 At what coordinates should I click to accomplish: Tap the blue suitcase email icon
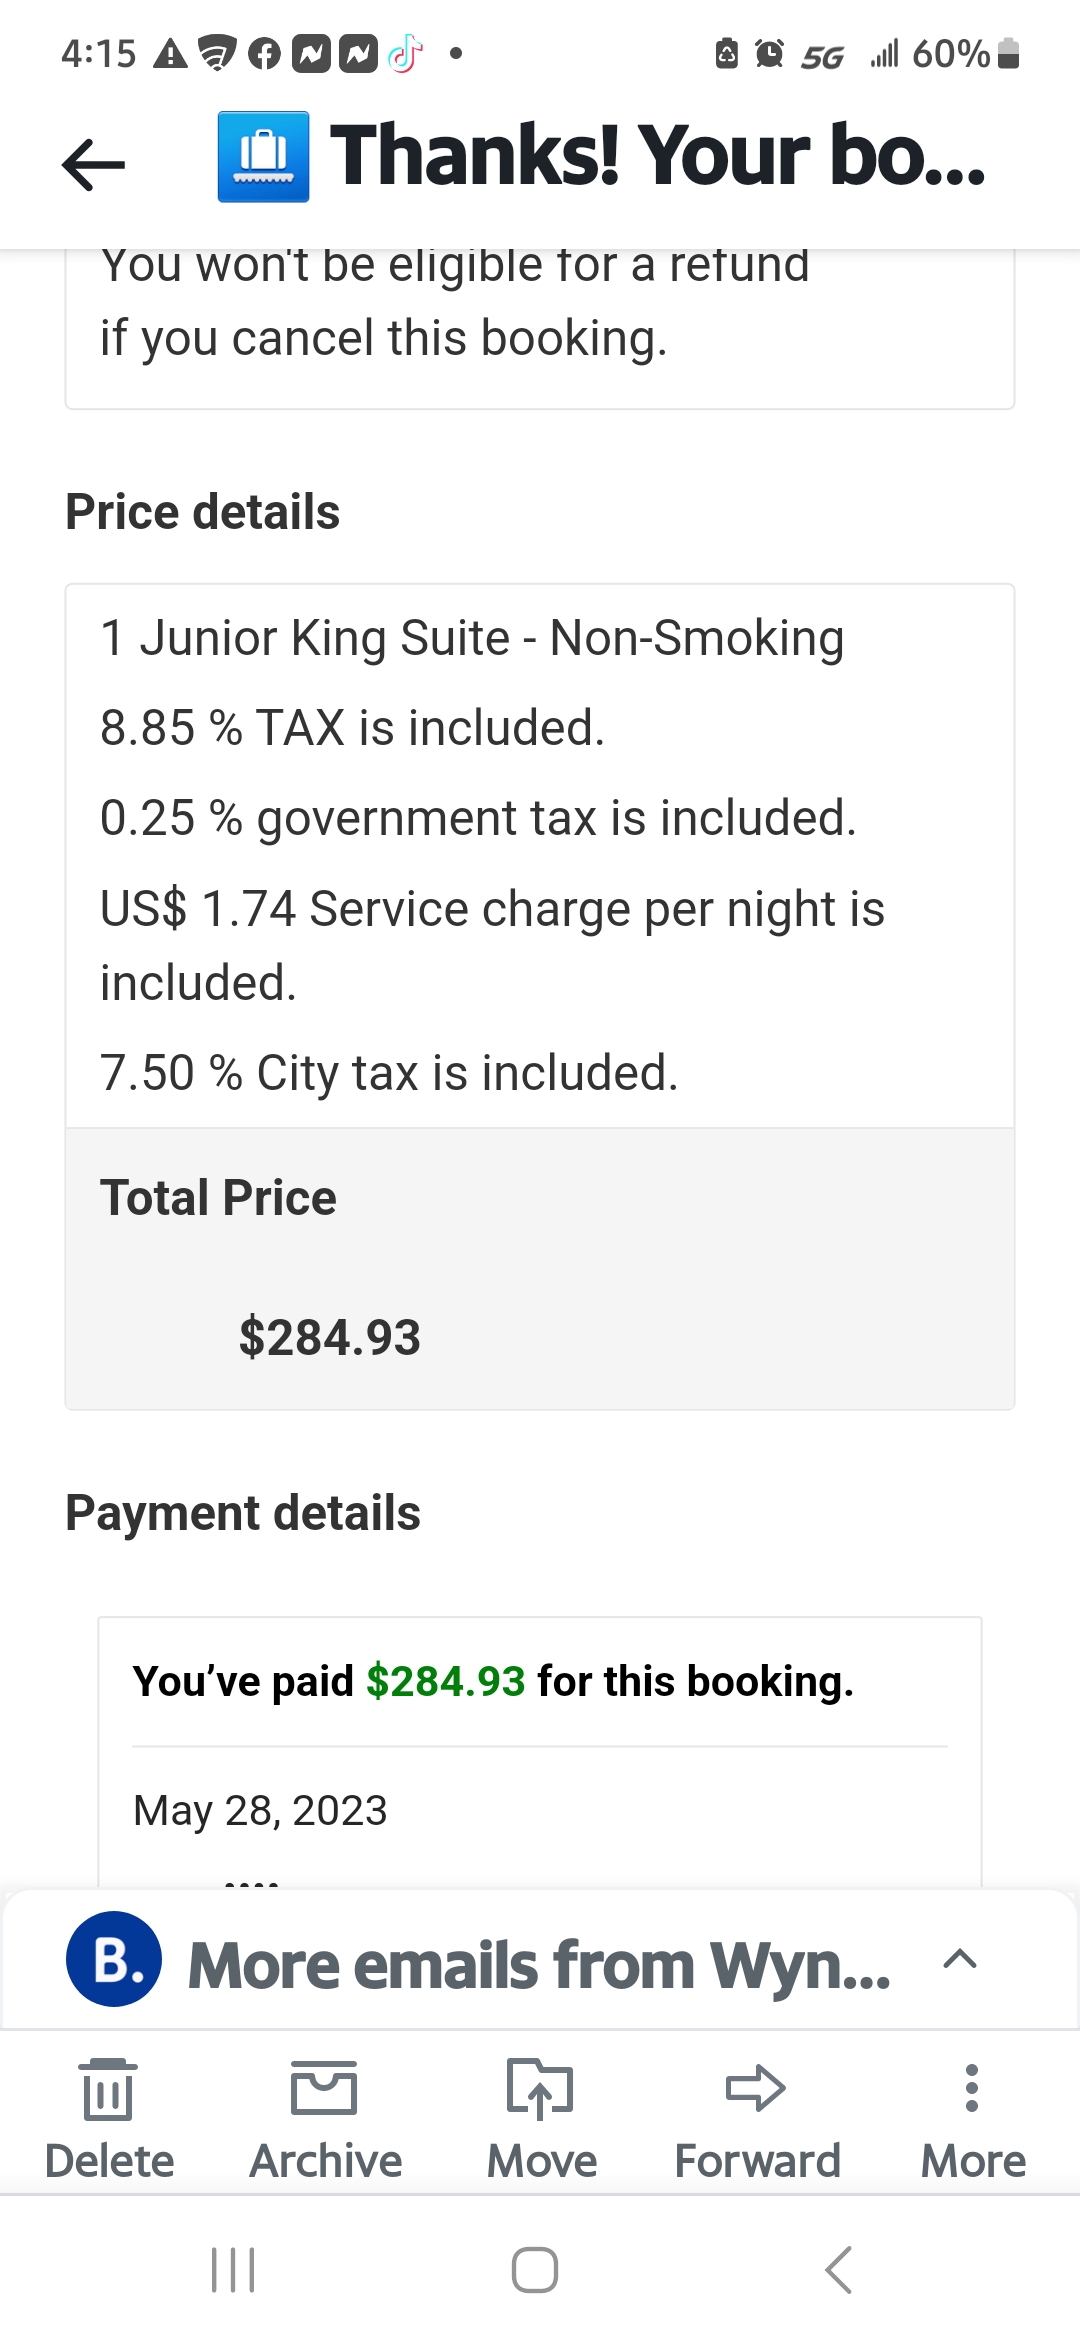[263, 157]
